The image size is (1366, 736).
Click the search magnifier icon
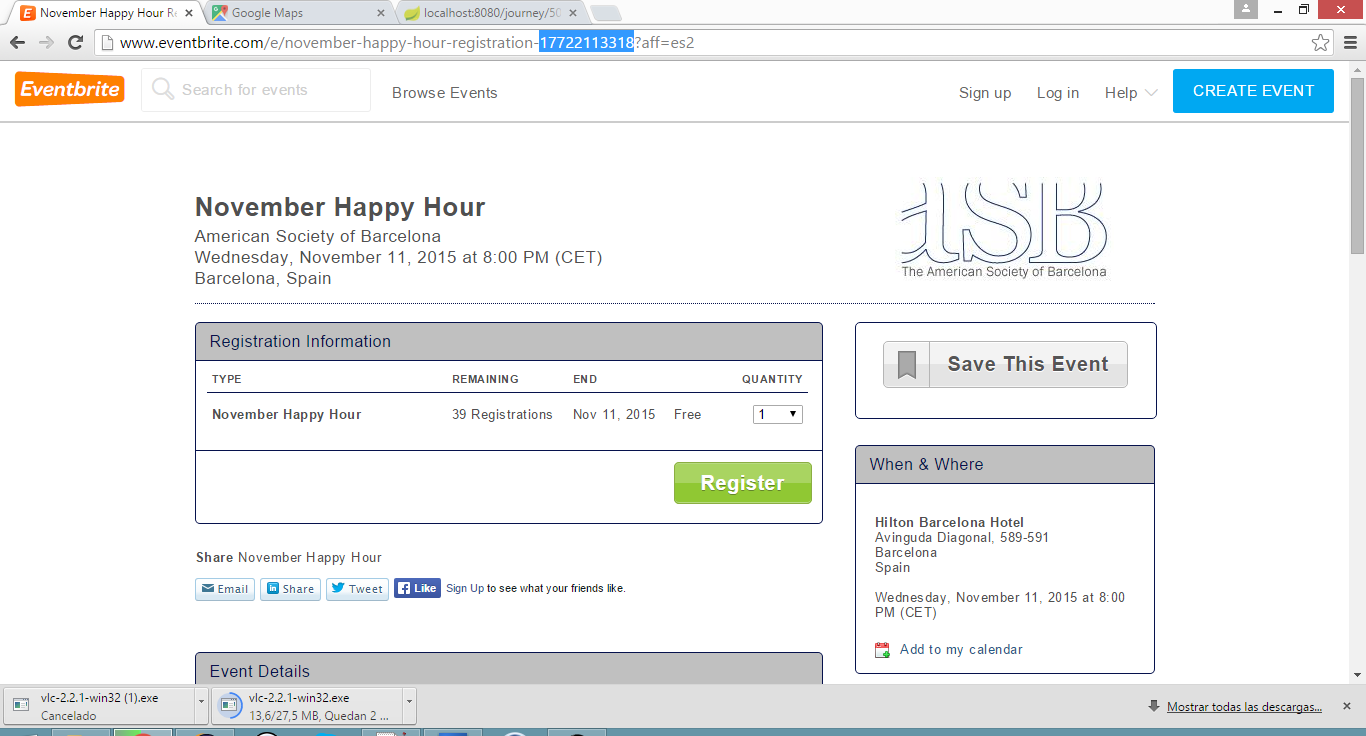162,90
